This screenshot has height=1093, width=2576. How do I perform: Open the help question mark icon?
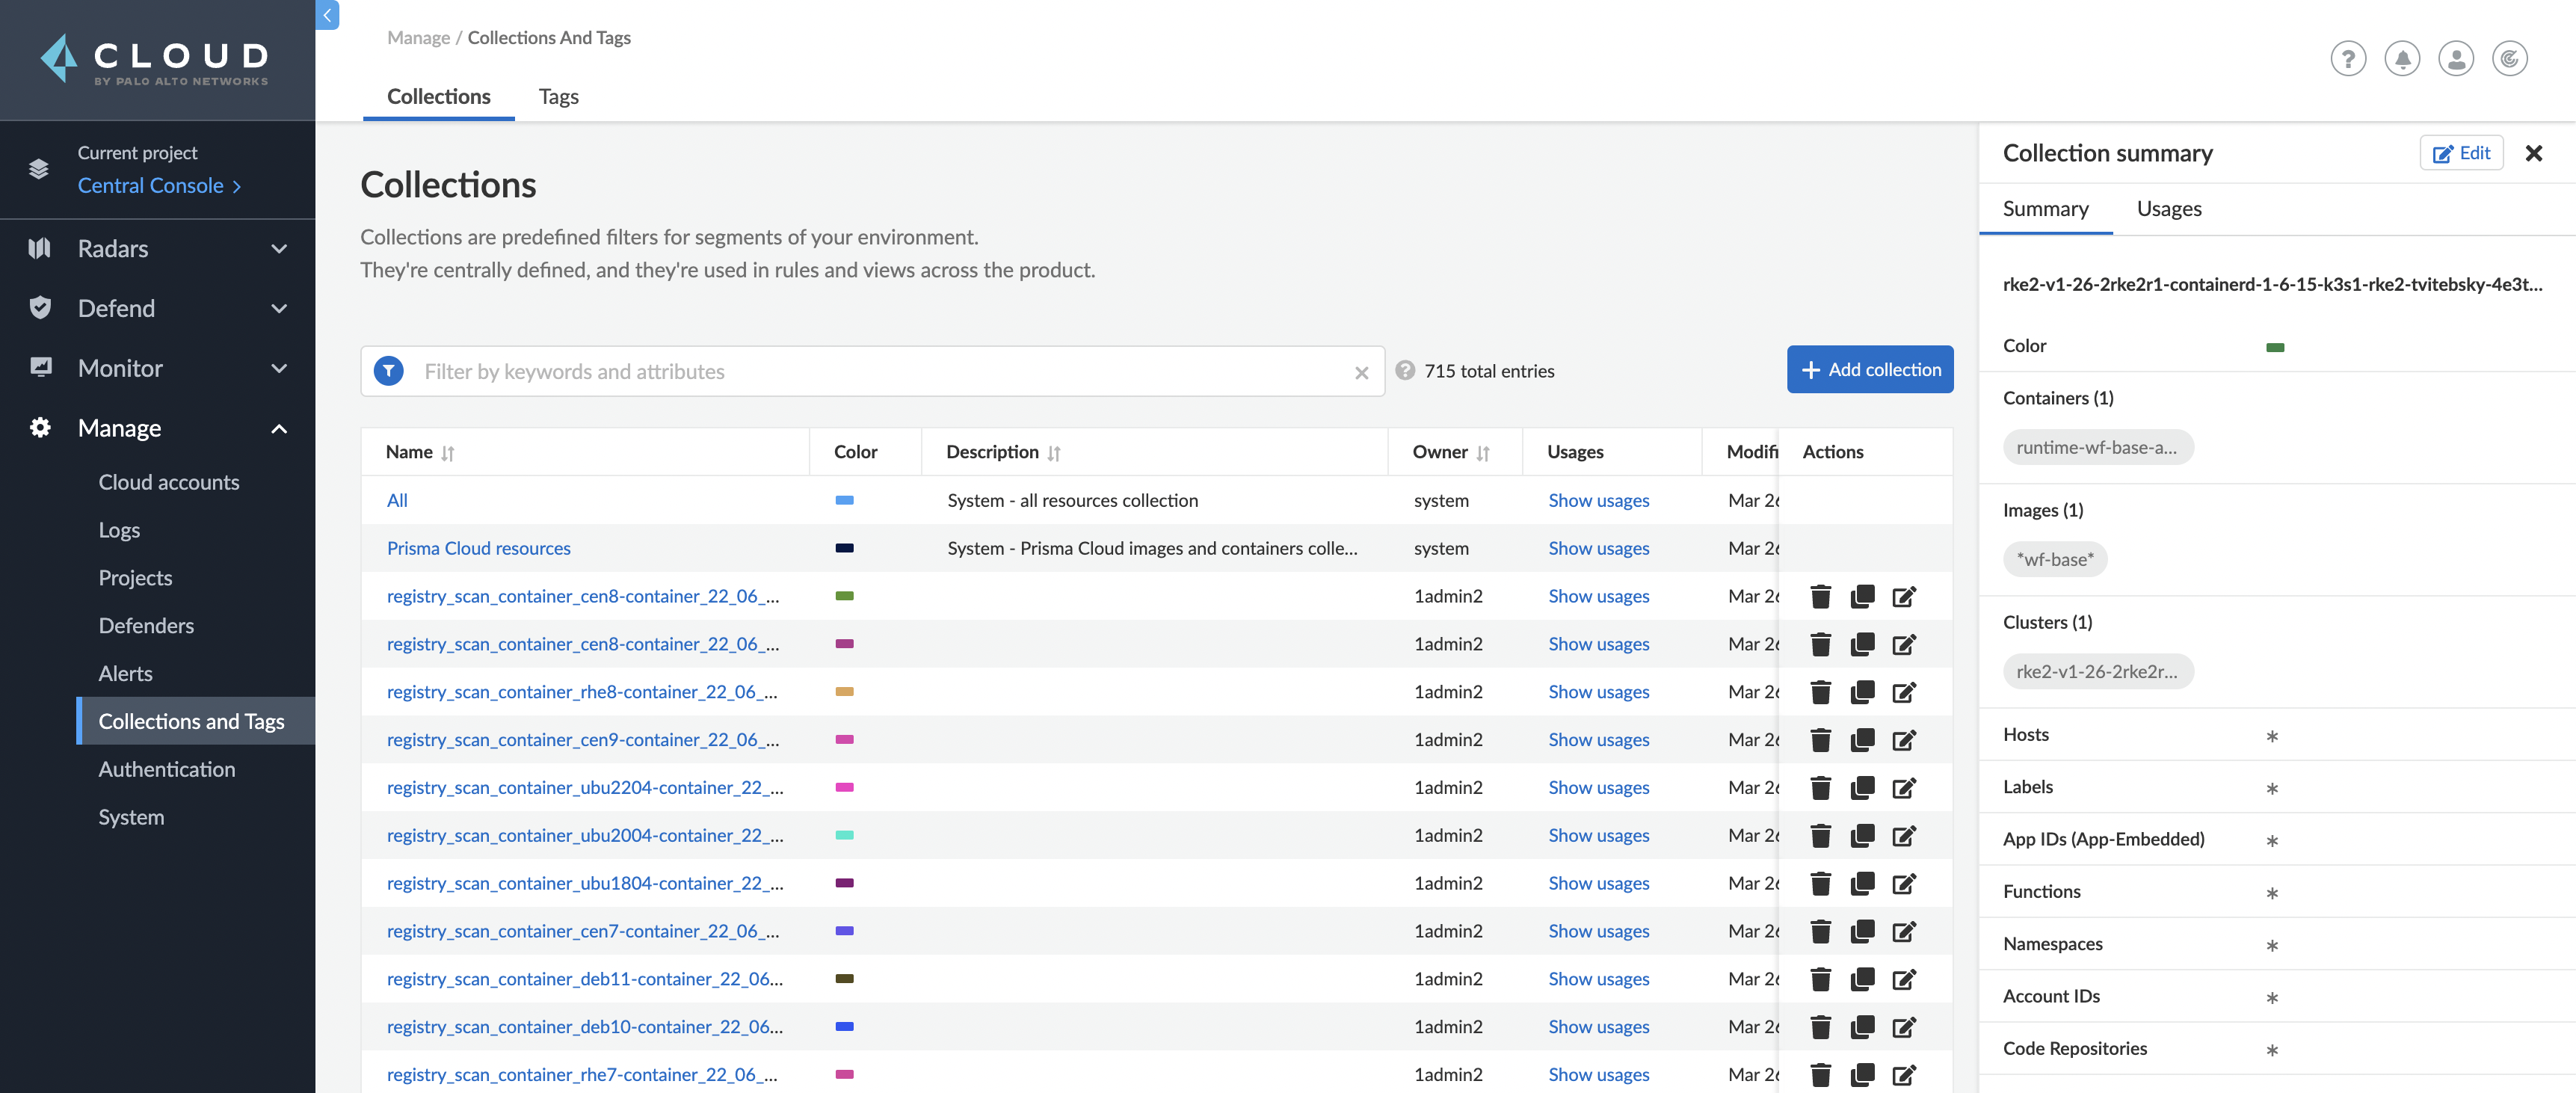tap(2347, 59)
